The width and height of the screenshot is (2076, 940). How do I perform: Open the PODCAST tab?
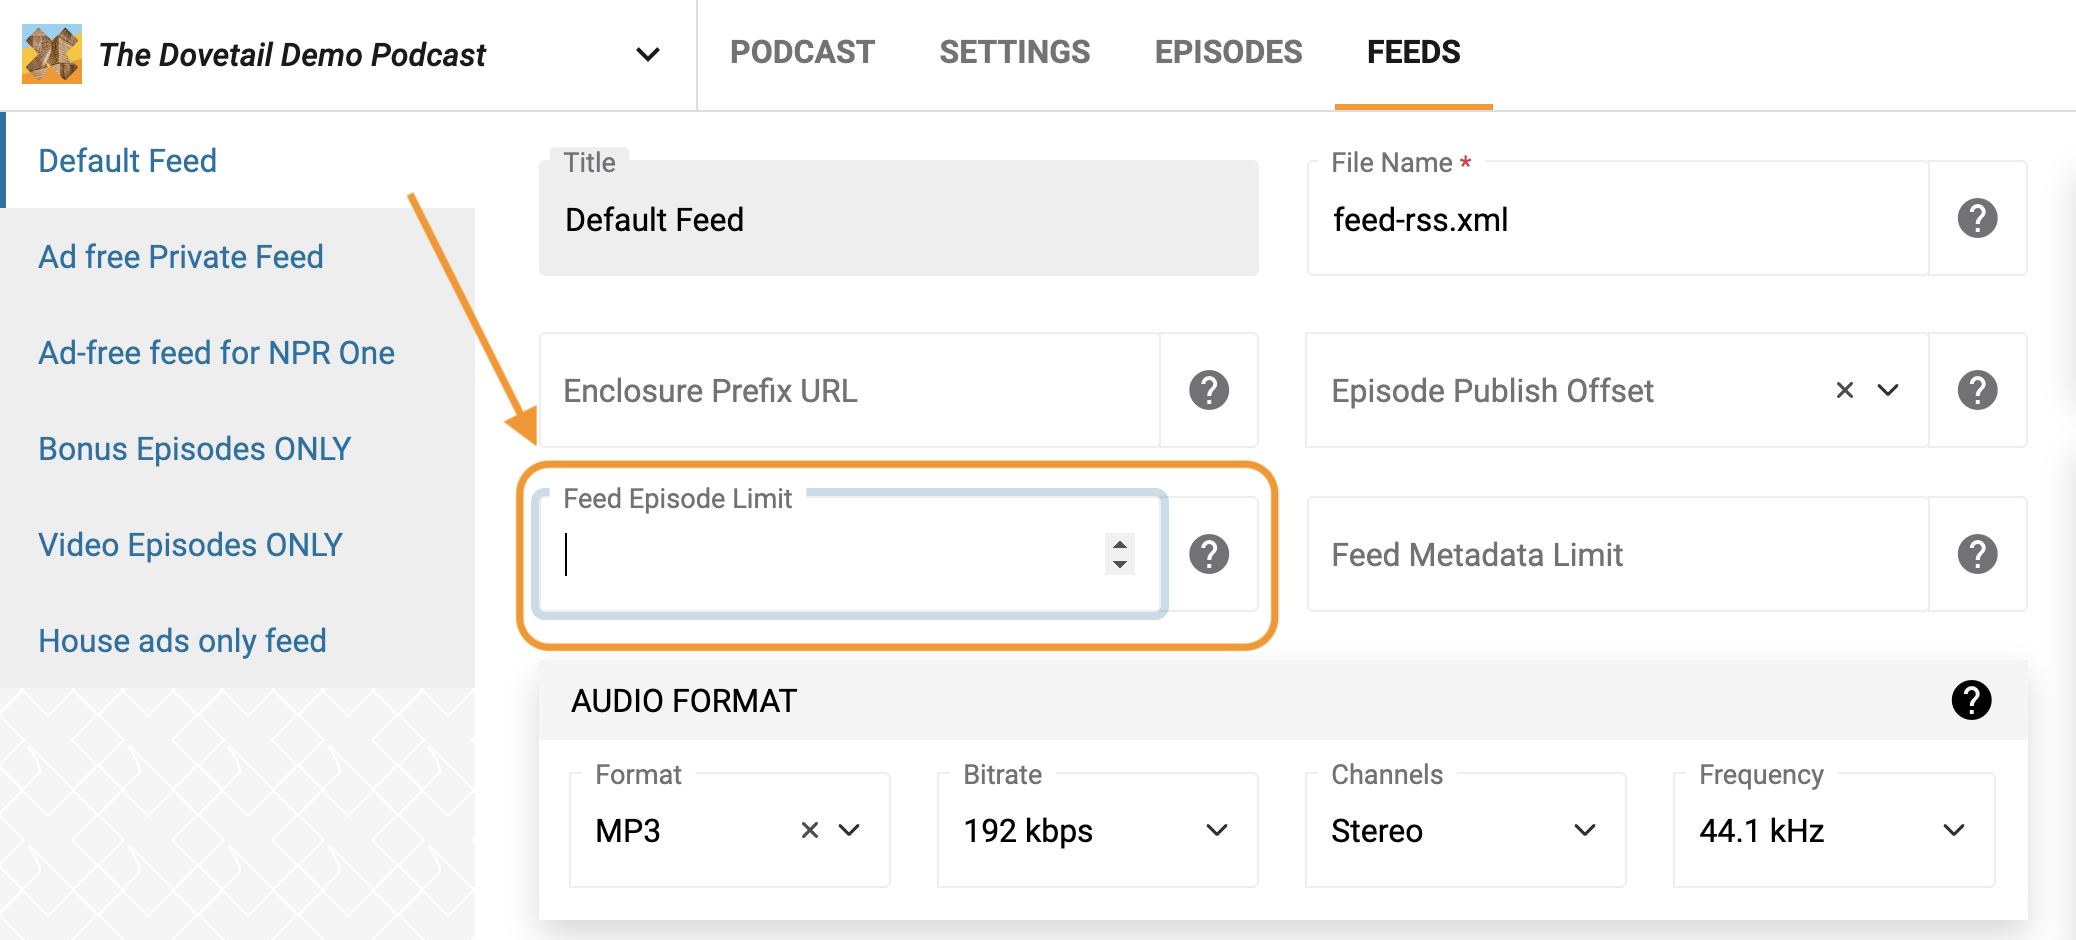802,52
